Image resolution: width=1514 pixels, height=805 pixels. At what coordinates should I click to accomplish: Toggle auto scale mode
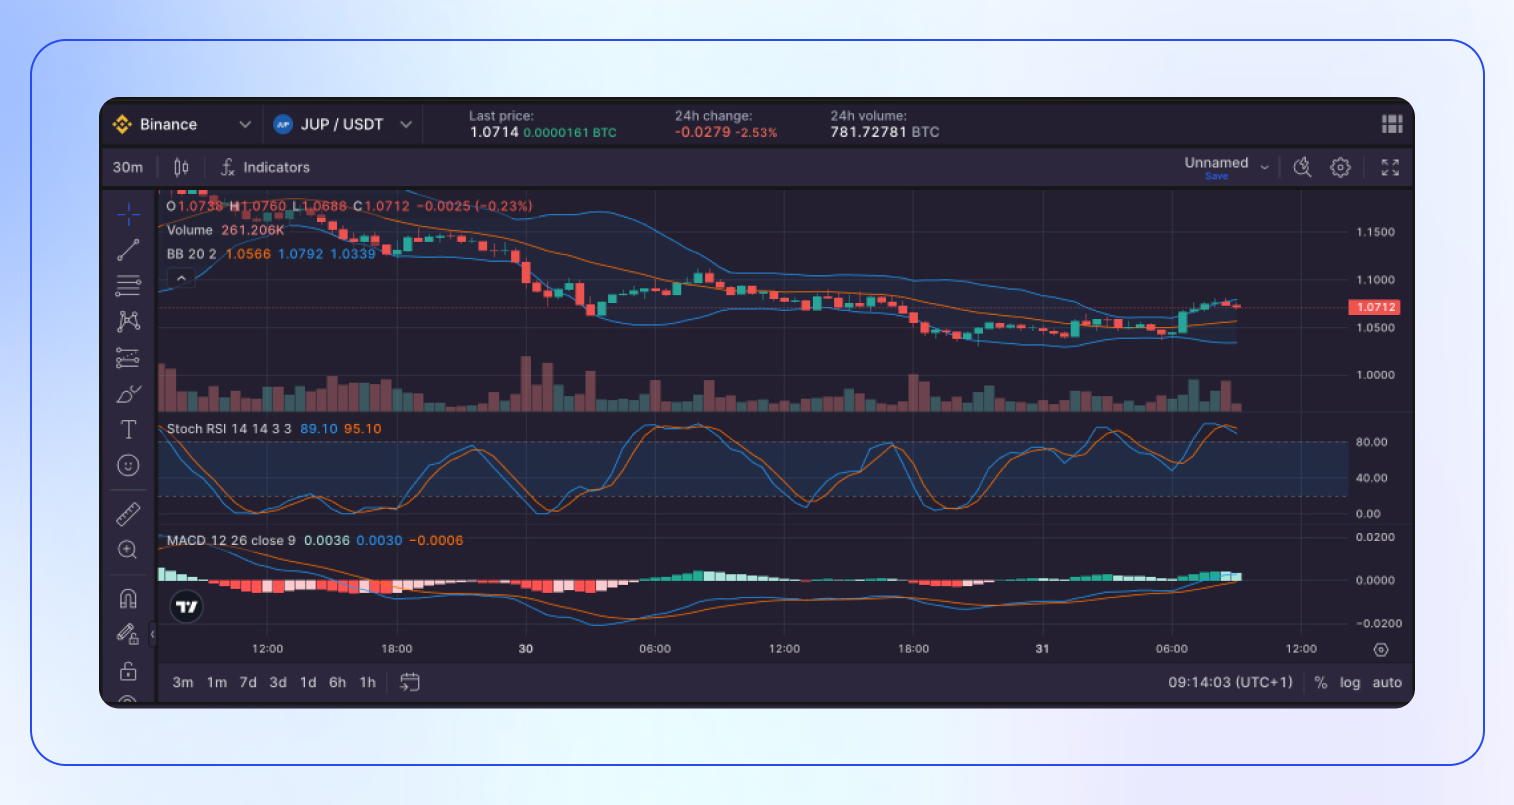coord(1387,682)
